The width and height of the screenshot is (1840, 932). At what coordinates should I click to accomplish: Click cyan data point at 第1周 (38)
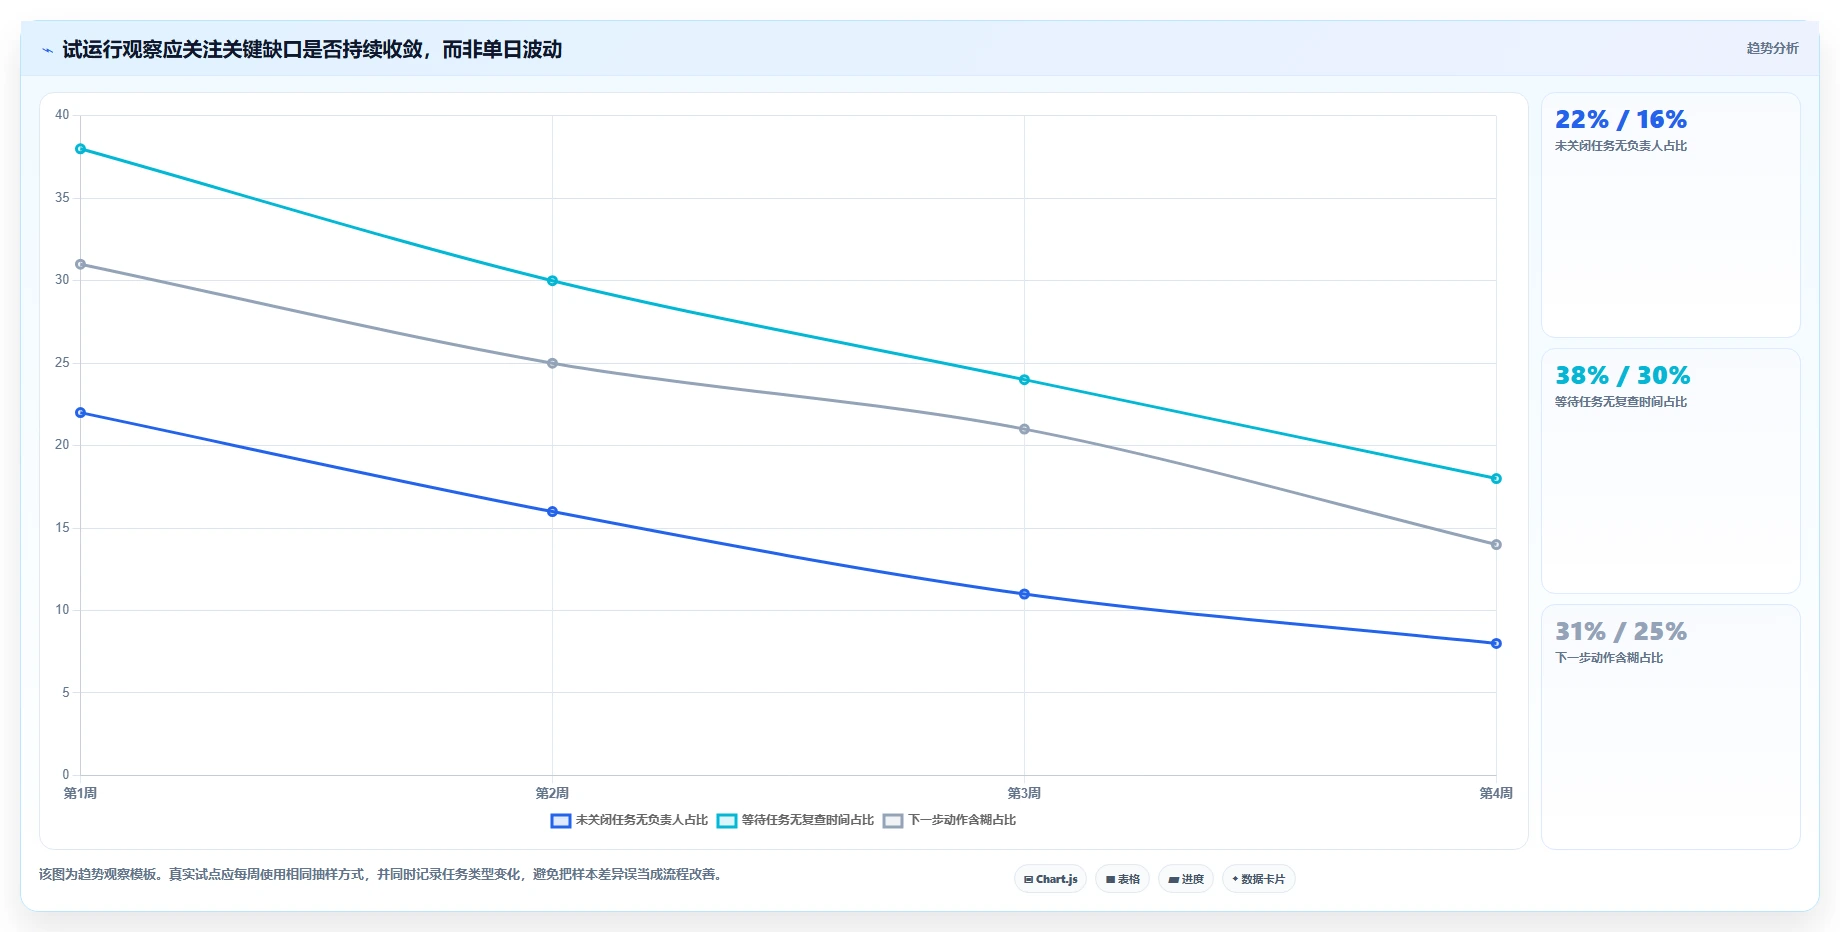coord(81,149)
